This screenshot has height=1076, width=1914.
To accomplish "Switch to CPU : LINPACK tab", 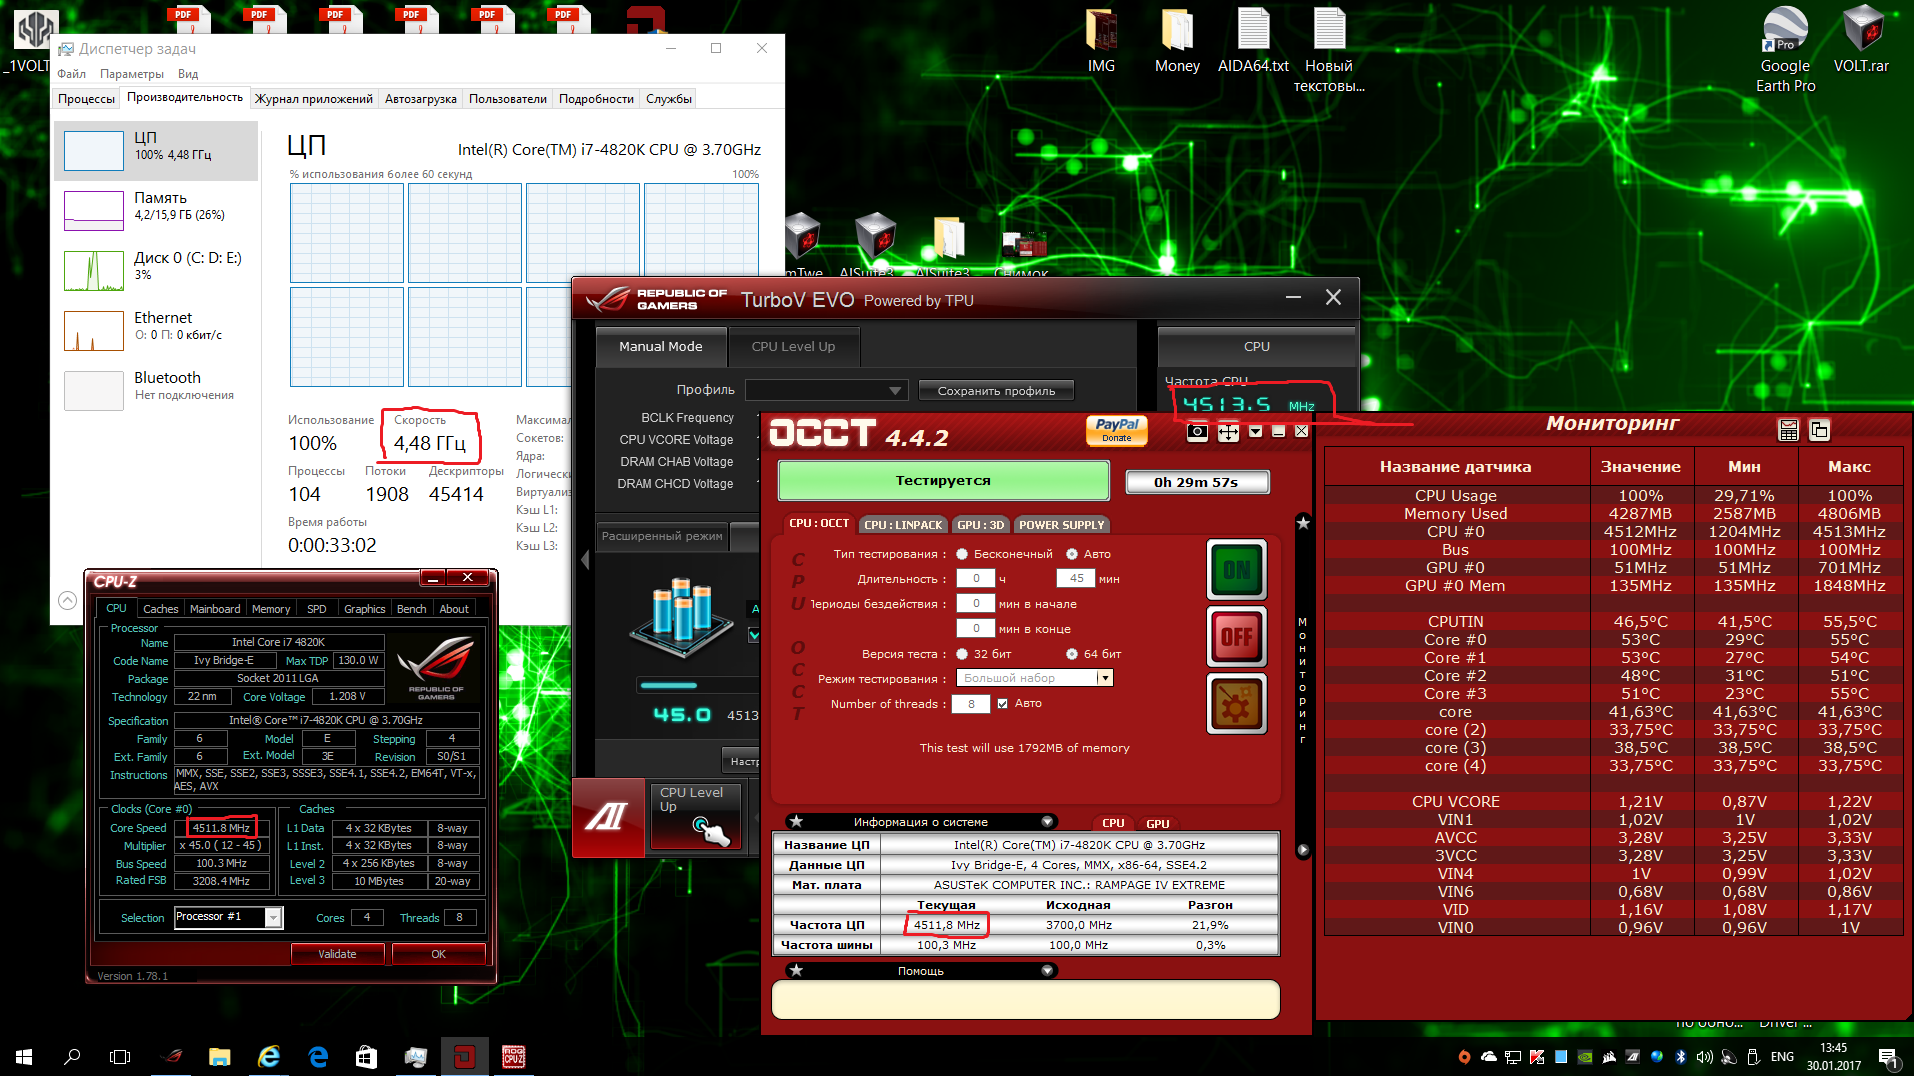I will click(x=903, y=525).
